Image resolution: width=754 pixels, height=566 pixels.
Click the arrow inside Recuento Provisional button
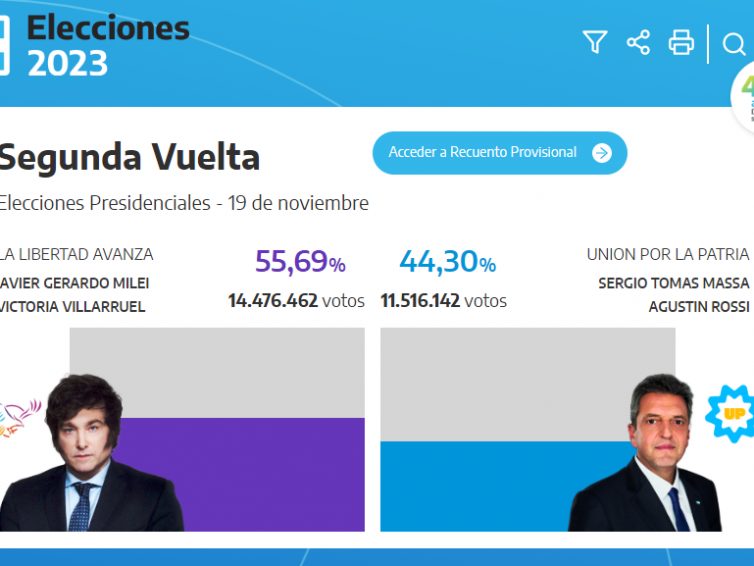601,153
